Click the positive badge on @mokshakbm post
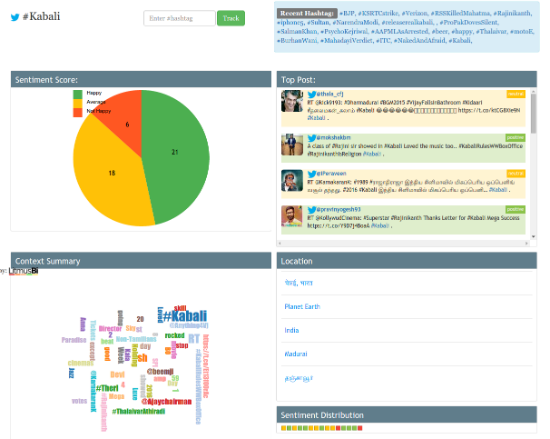Screen dimensions: 550x439 (515, 137)
